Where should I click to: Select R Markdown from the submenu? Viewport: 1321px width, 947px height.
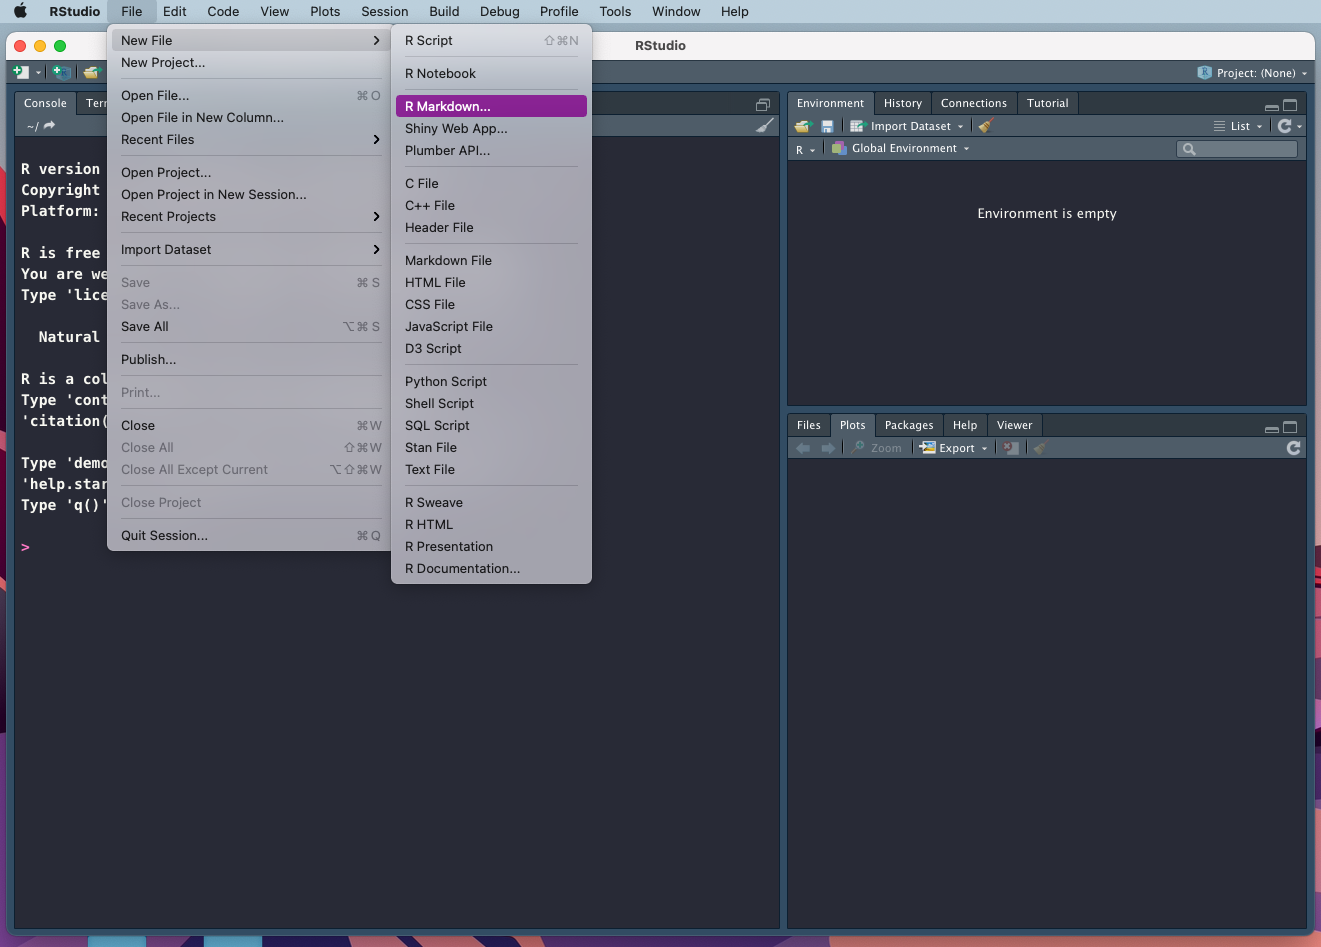pos(448,106)
